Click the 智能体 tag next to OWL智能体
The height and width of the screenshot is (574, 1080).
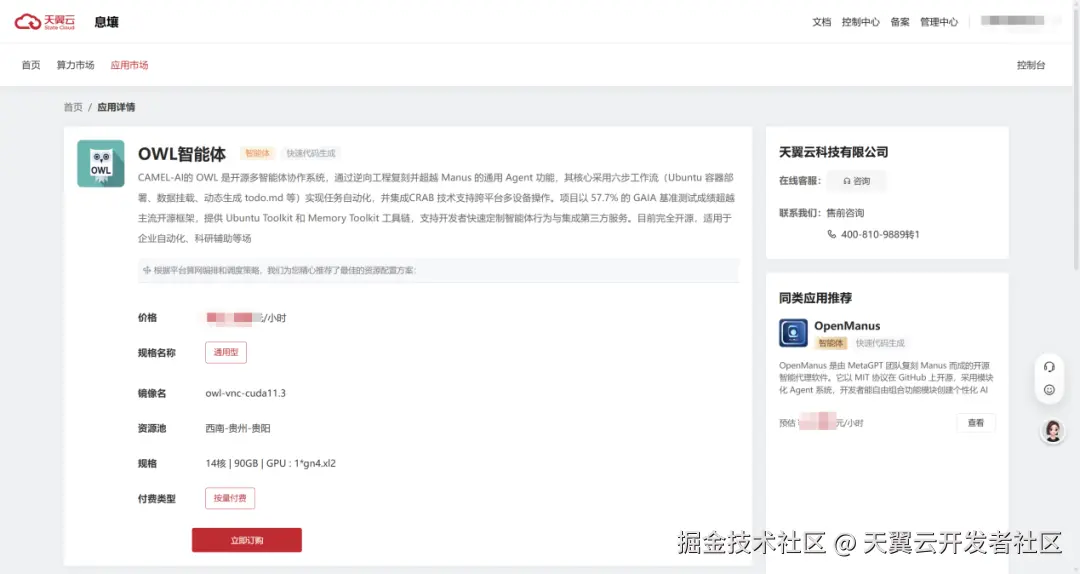[x=258, y=153]
